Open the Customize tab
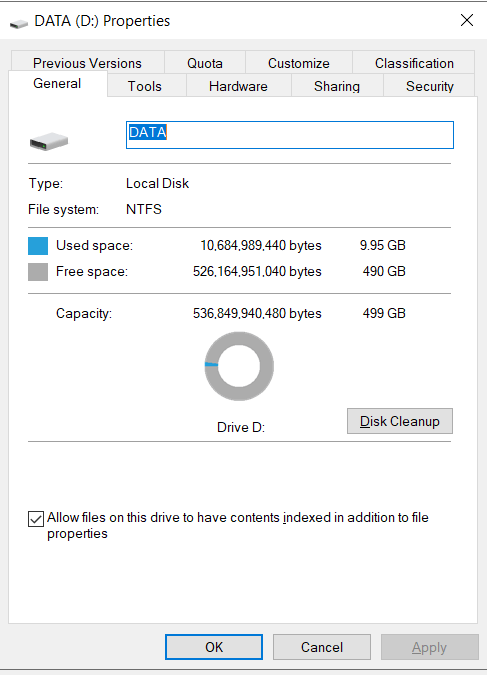This screenshot has width=487, height=675. [299, 63]
